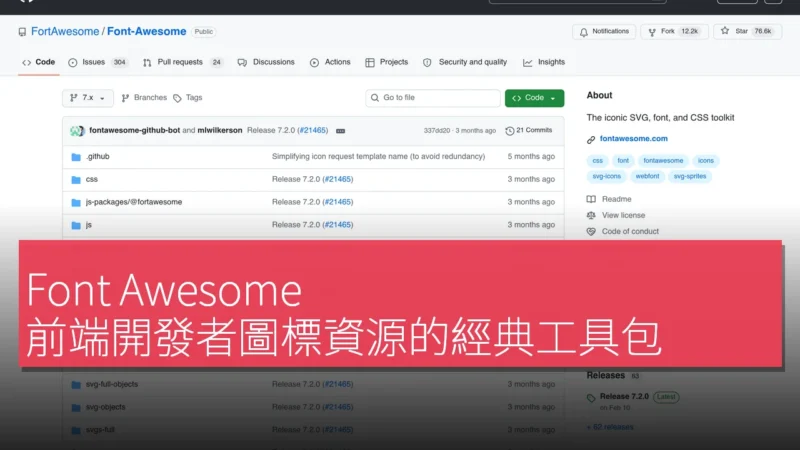
Task: Select the css topic tag
Action: tap(597, 161)
